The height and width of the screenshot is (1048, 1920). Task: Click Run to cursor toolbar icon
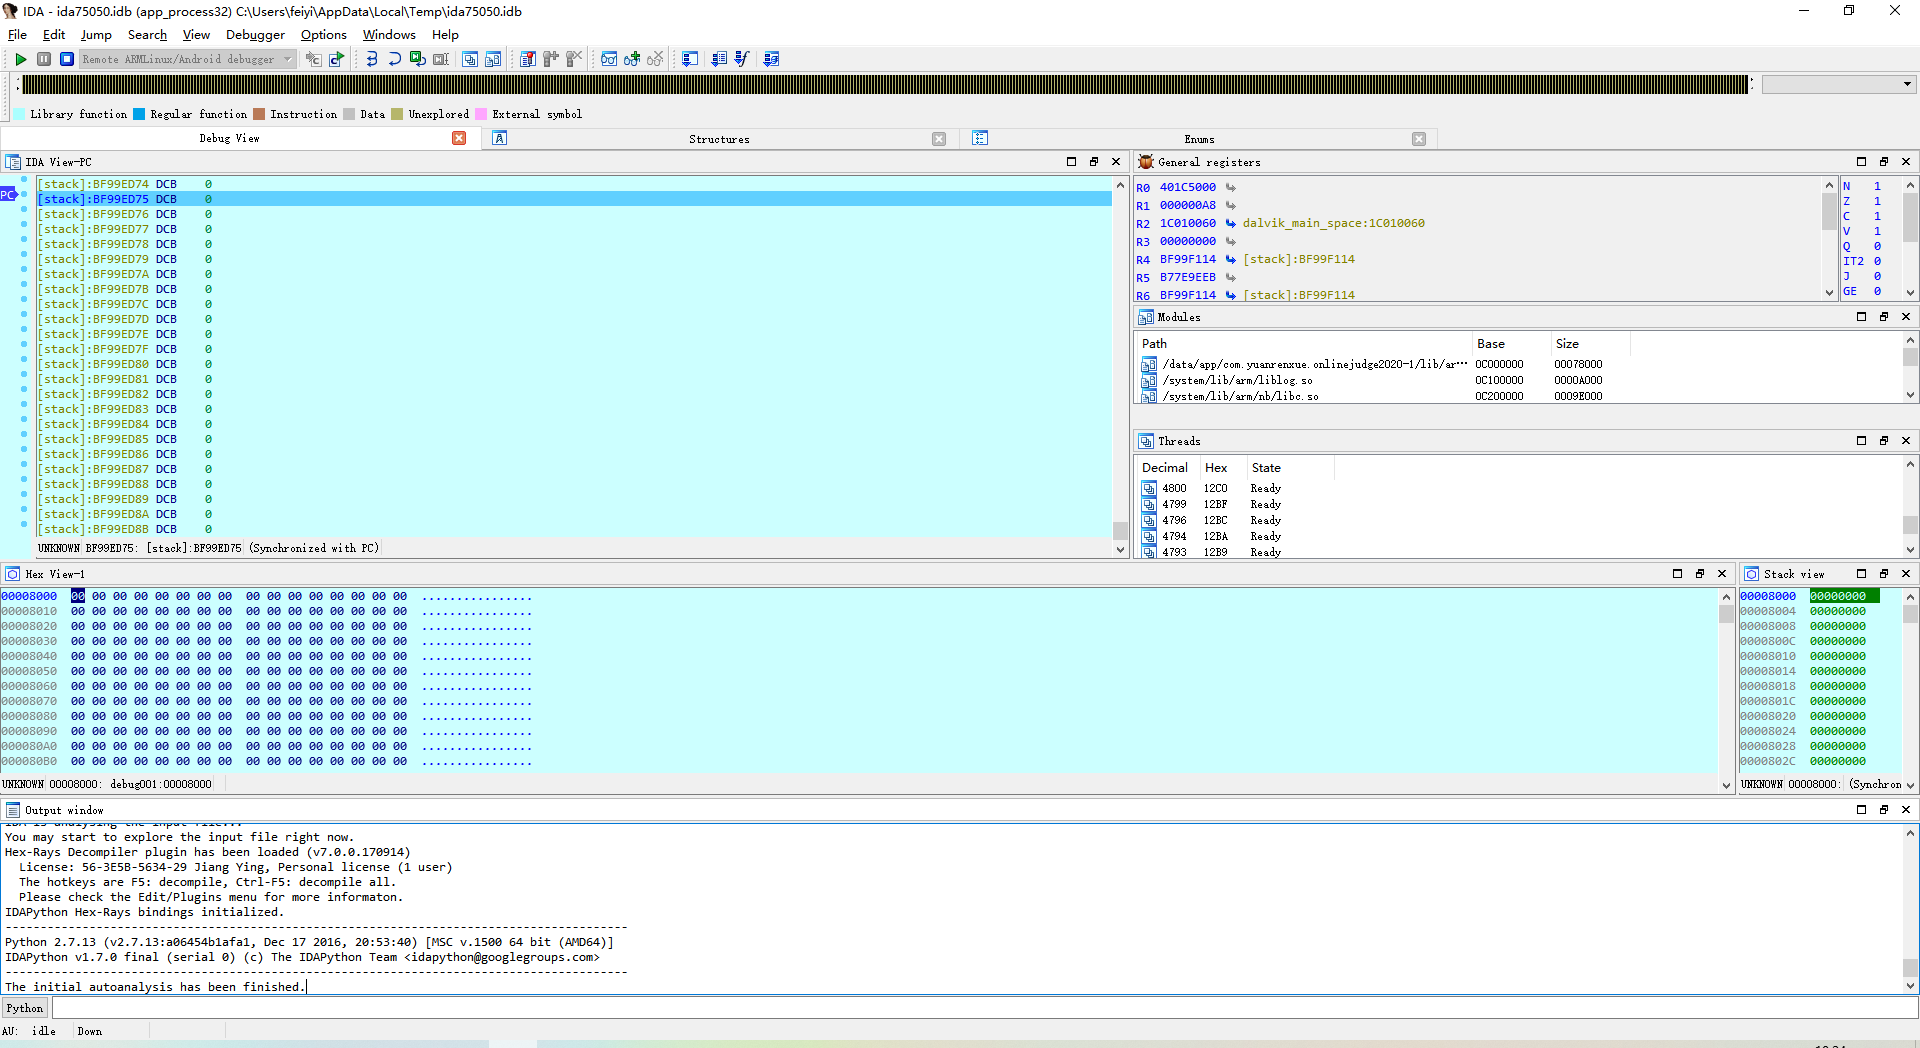click(441, 59)
